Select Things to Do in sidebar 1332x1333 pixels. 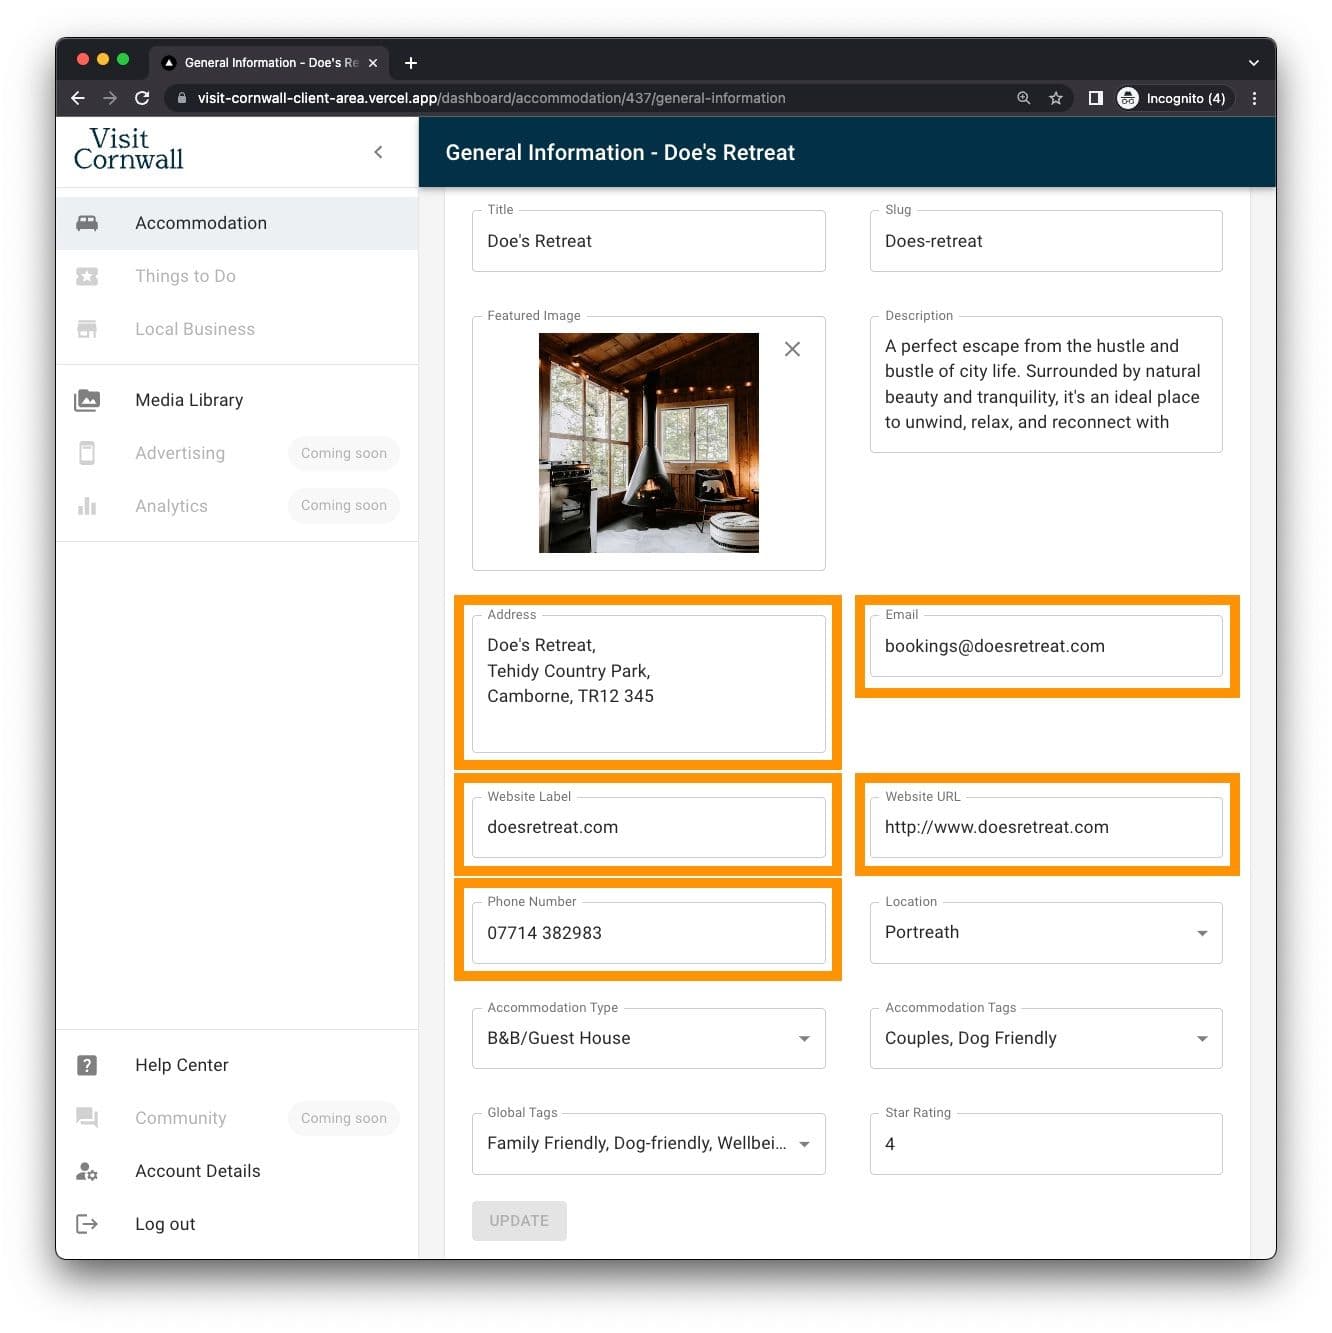tap(185, 276)
